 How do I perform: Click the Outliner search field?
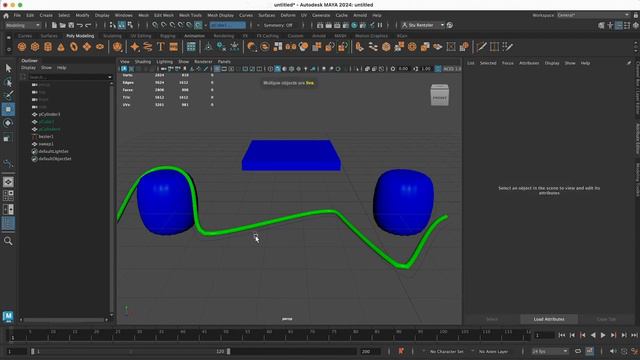tap(67, 77)
